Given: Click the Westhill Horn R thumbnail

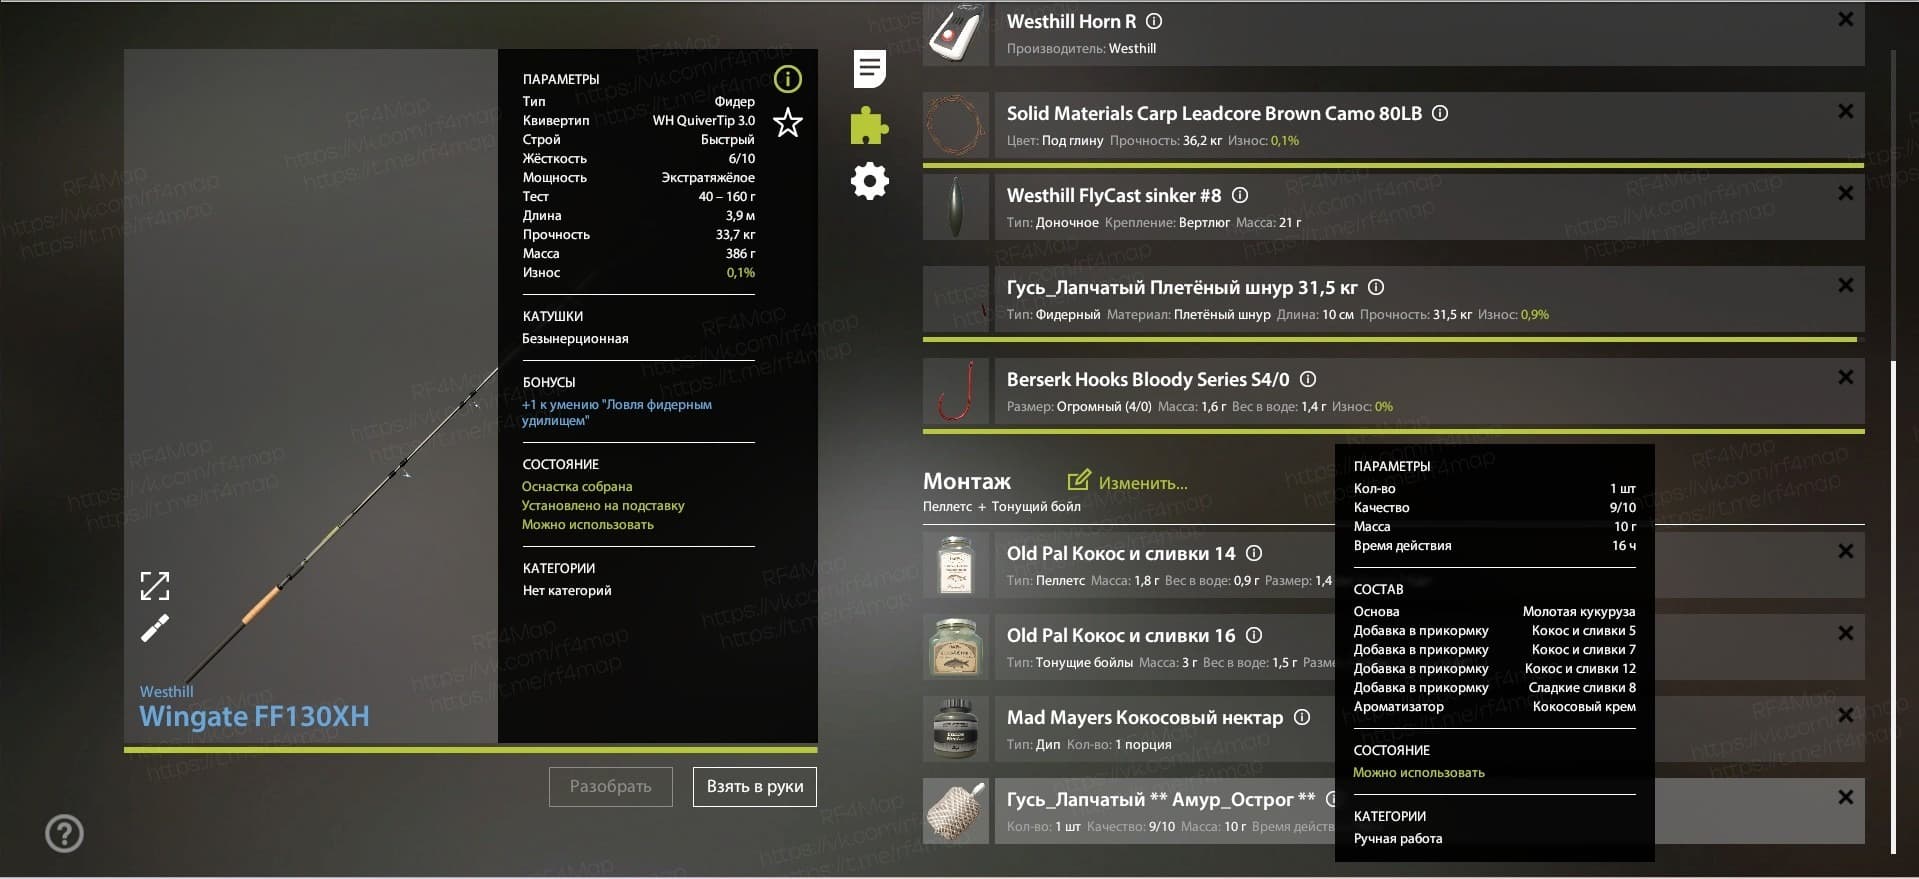Looking at the screenshot, I should point(956,33).
